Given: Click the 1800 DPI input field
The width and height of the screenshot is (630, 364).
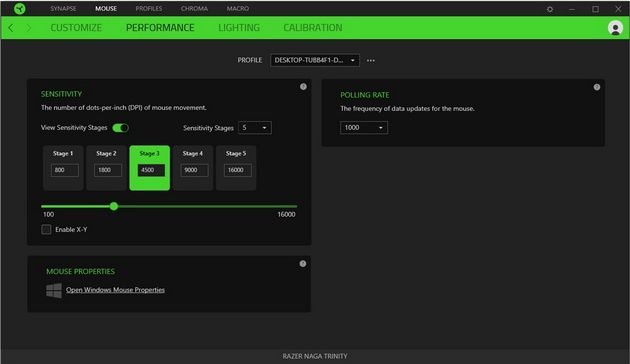Looking at the screenshot, I should 108,170.
